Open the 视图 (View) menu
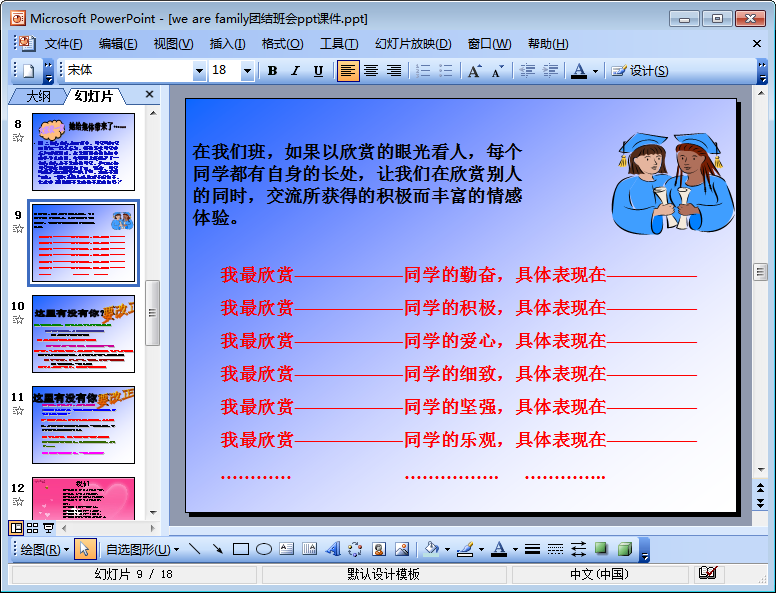This screenshot has height=593, width=776. (173, 44)
